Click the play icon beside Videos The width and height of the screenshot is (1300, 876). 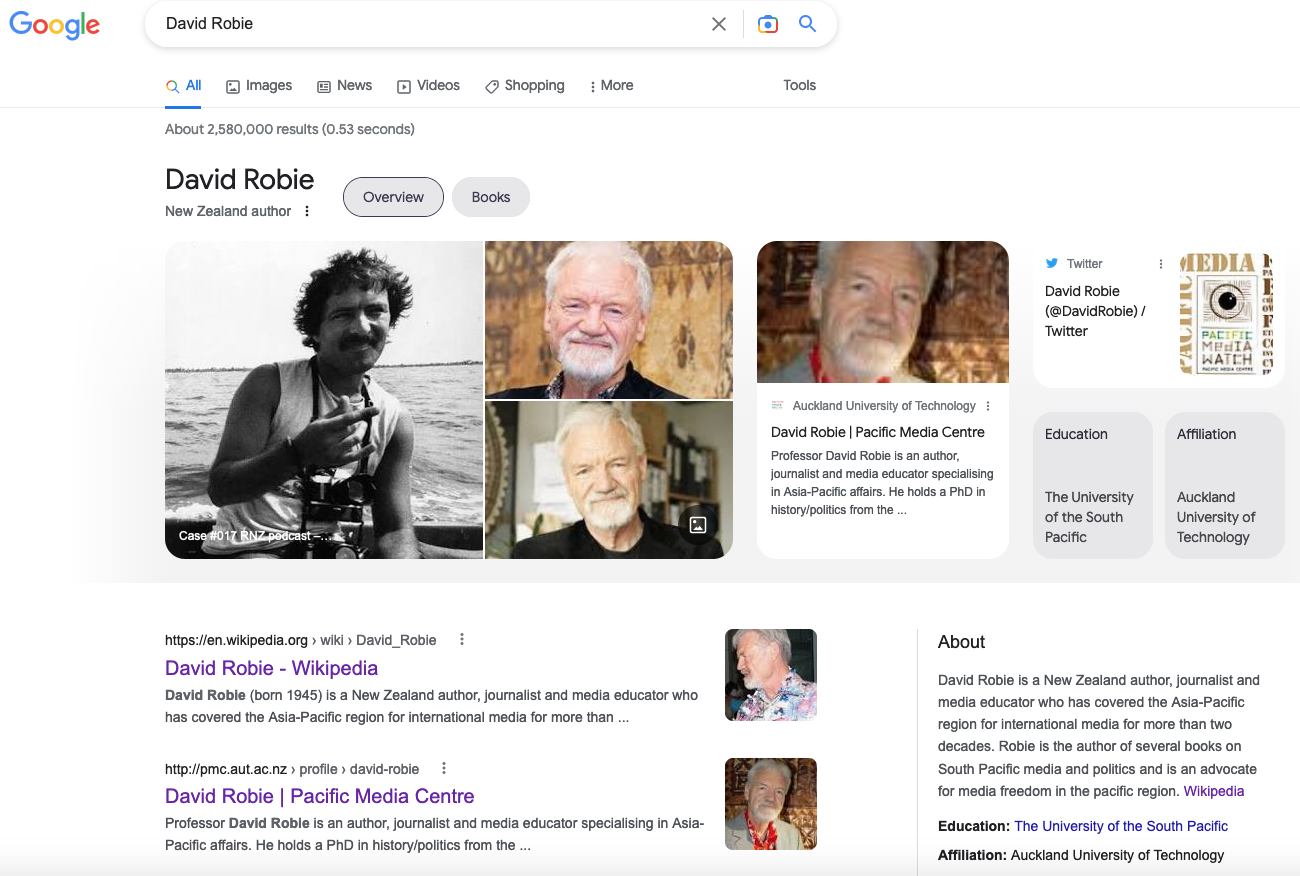coord(404,85)
